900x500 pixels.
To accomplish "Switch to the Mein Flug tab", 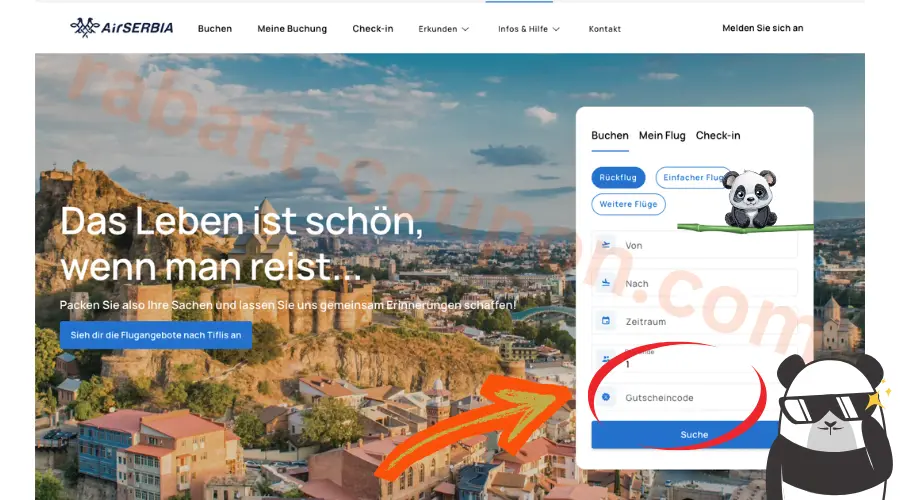I will pos(662,135).
